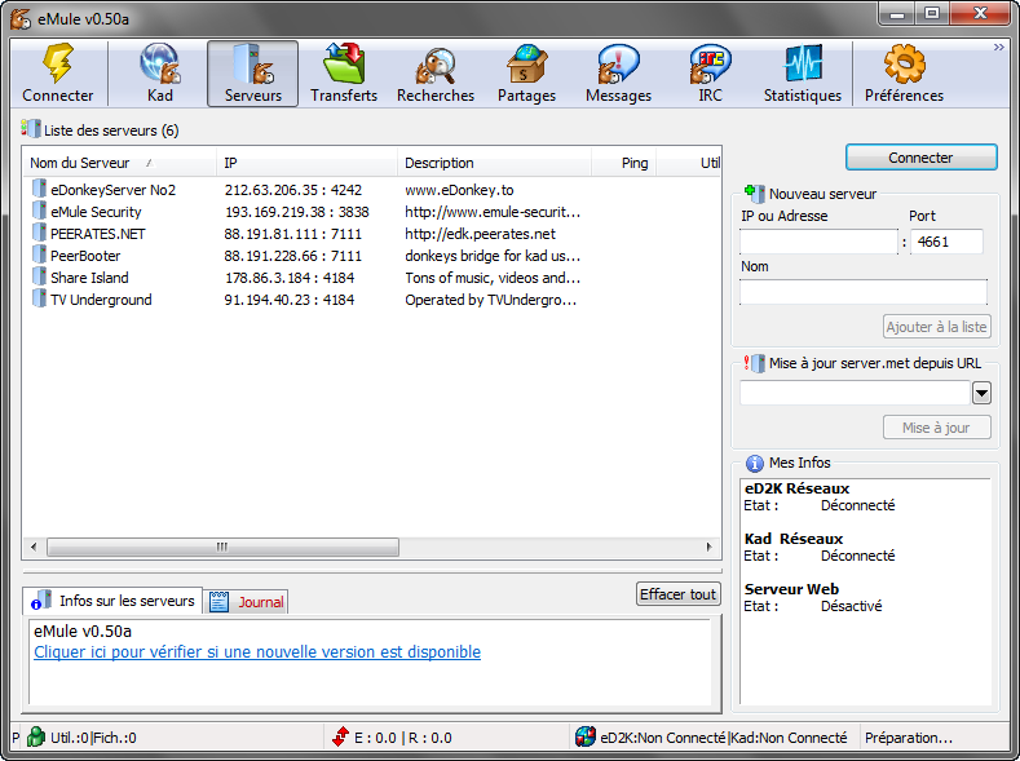This screenshot has width=1020, height=761.
Task: Switch to Infos sur les serveurs tab
Action: pyautogui.click(x=113, y=600)
